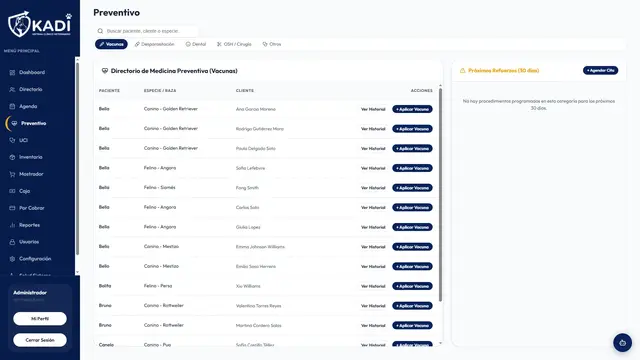Screen dimensions: 640x360
Task: Select the Preventivo shield icon in sidebar
Action: point(14,123)
